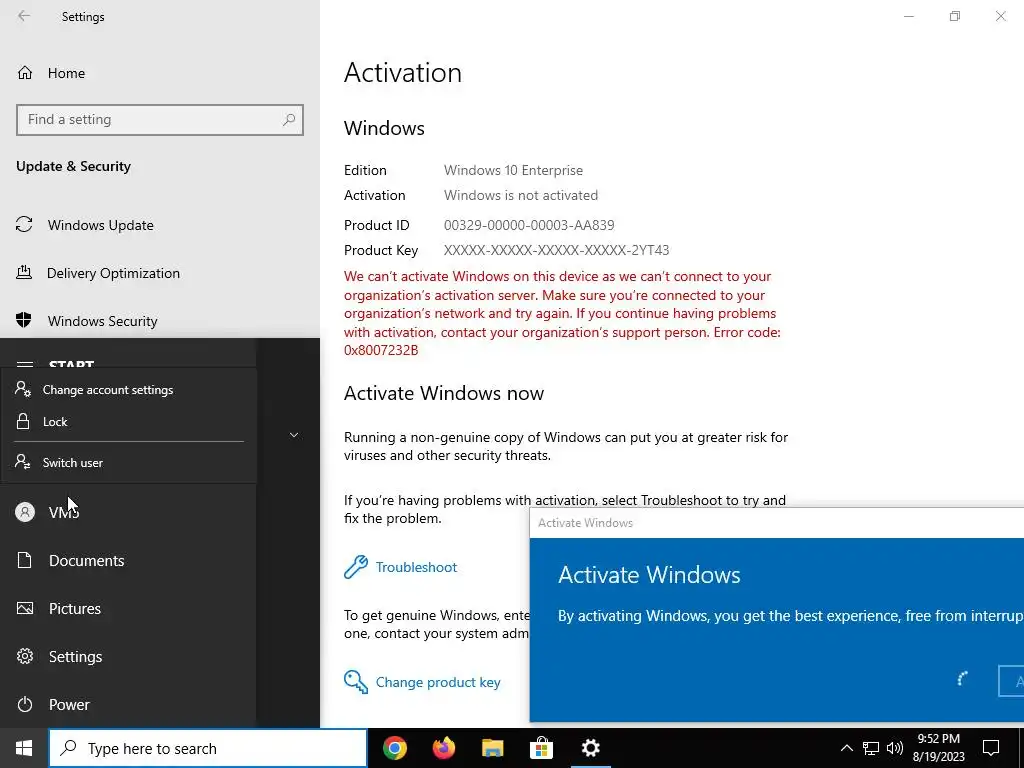Screen dimensions: 1024x768
Task: Open clock showing 9:52 PM
Action: pyautogui.click(x=938, y=748)
